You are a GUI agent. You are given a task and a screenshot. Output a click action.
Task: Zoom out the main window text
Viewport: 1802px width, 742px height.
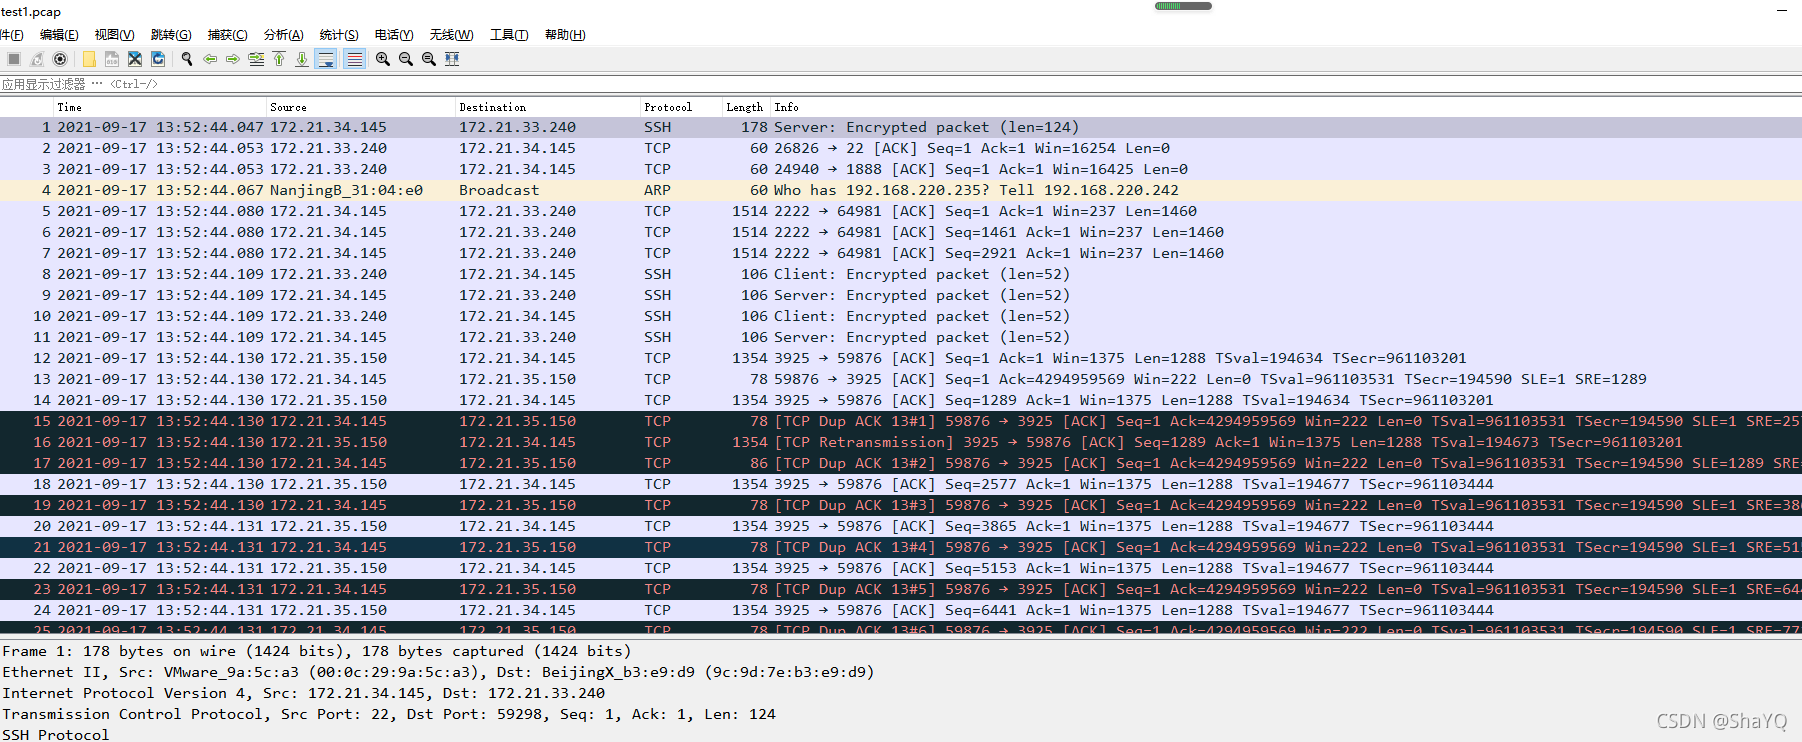[406, 59]
